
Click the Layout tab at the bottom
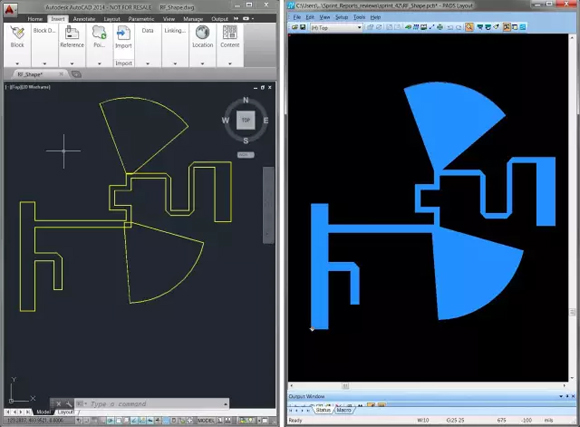tap(65, 412)
